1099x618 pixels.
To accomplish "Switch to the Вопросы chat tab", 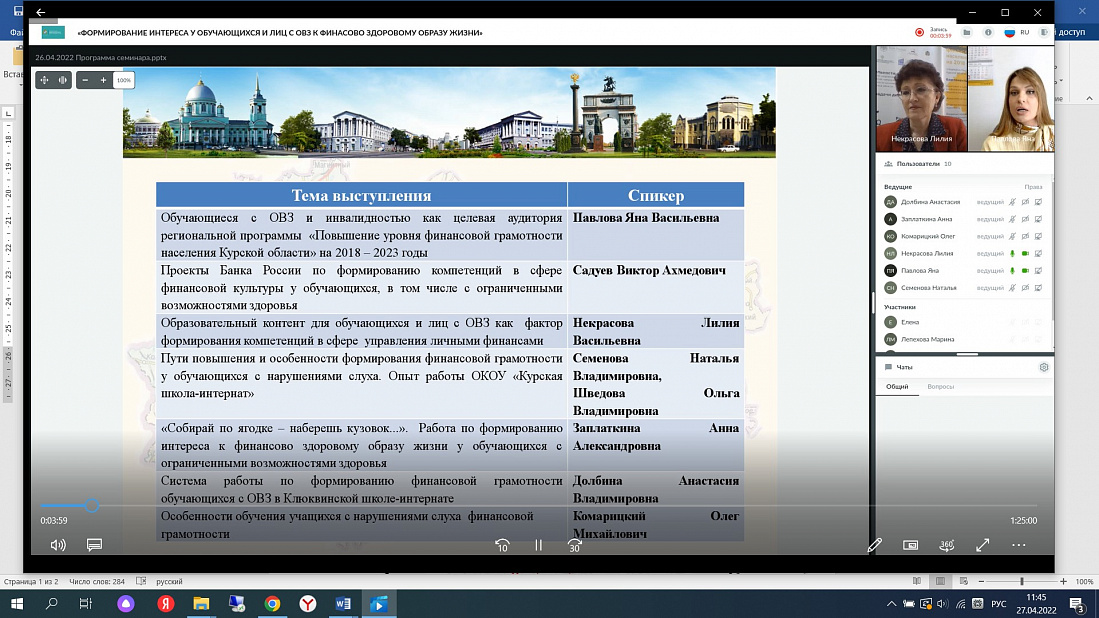I will [x=941, y=387].
